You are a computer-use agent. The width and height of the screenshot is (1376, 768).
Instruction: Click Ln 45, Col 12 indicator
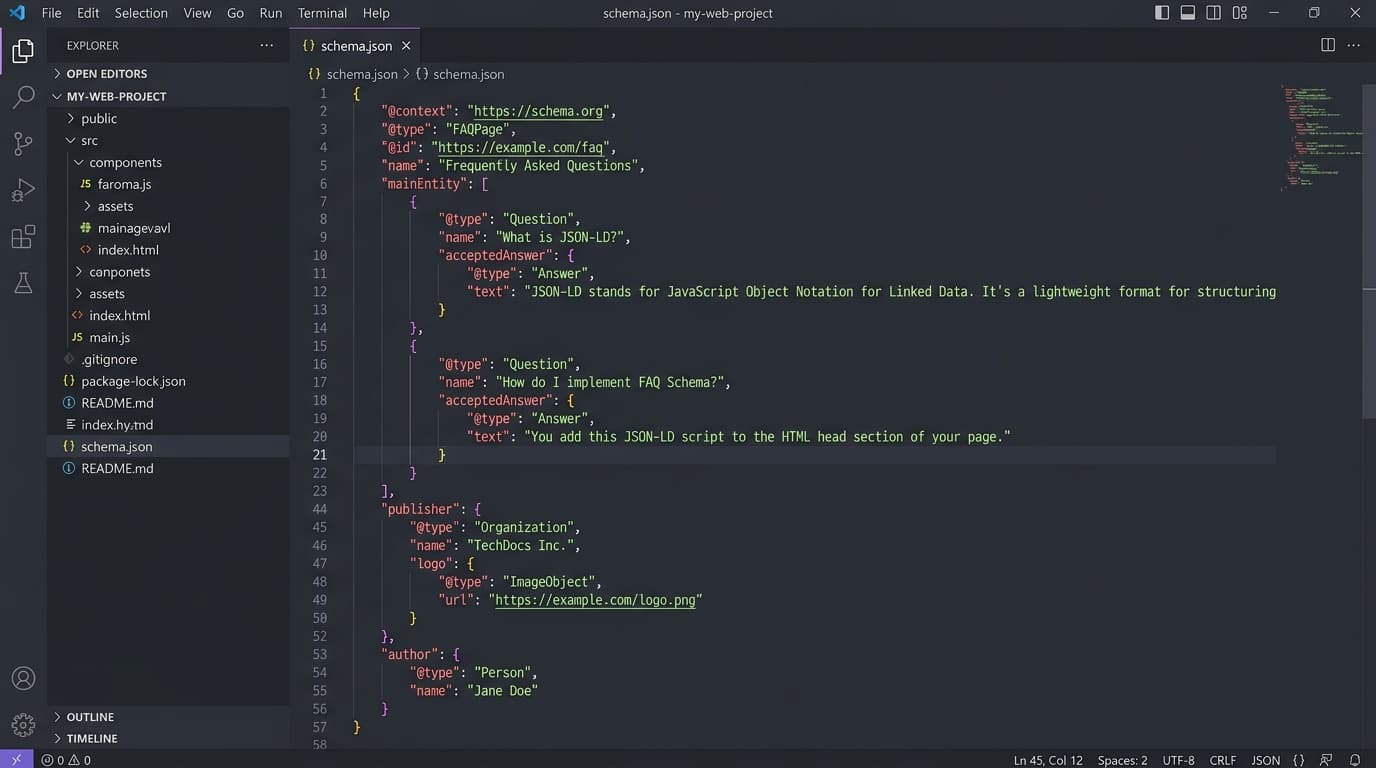point(1047,760)
